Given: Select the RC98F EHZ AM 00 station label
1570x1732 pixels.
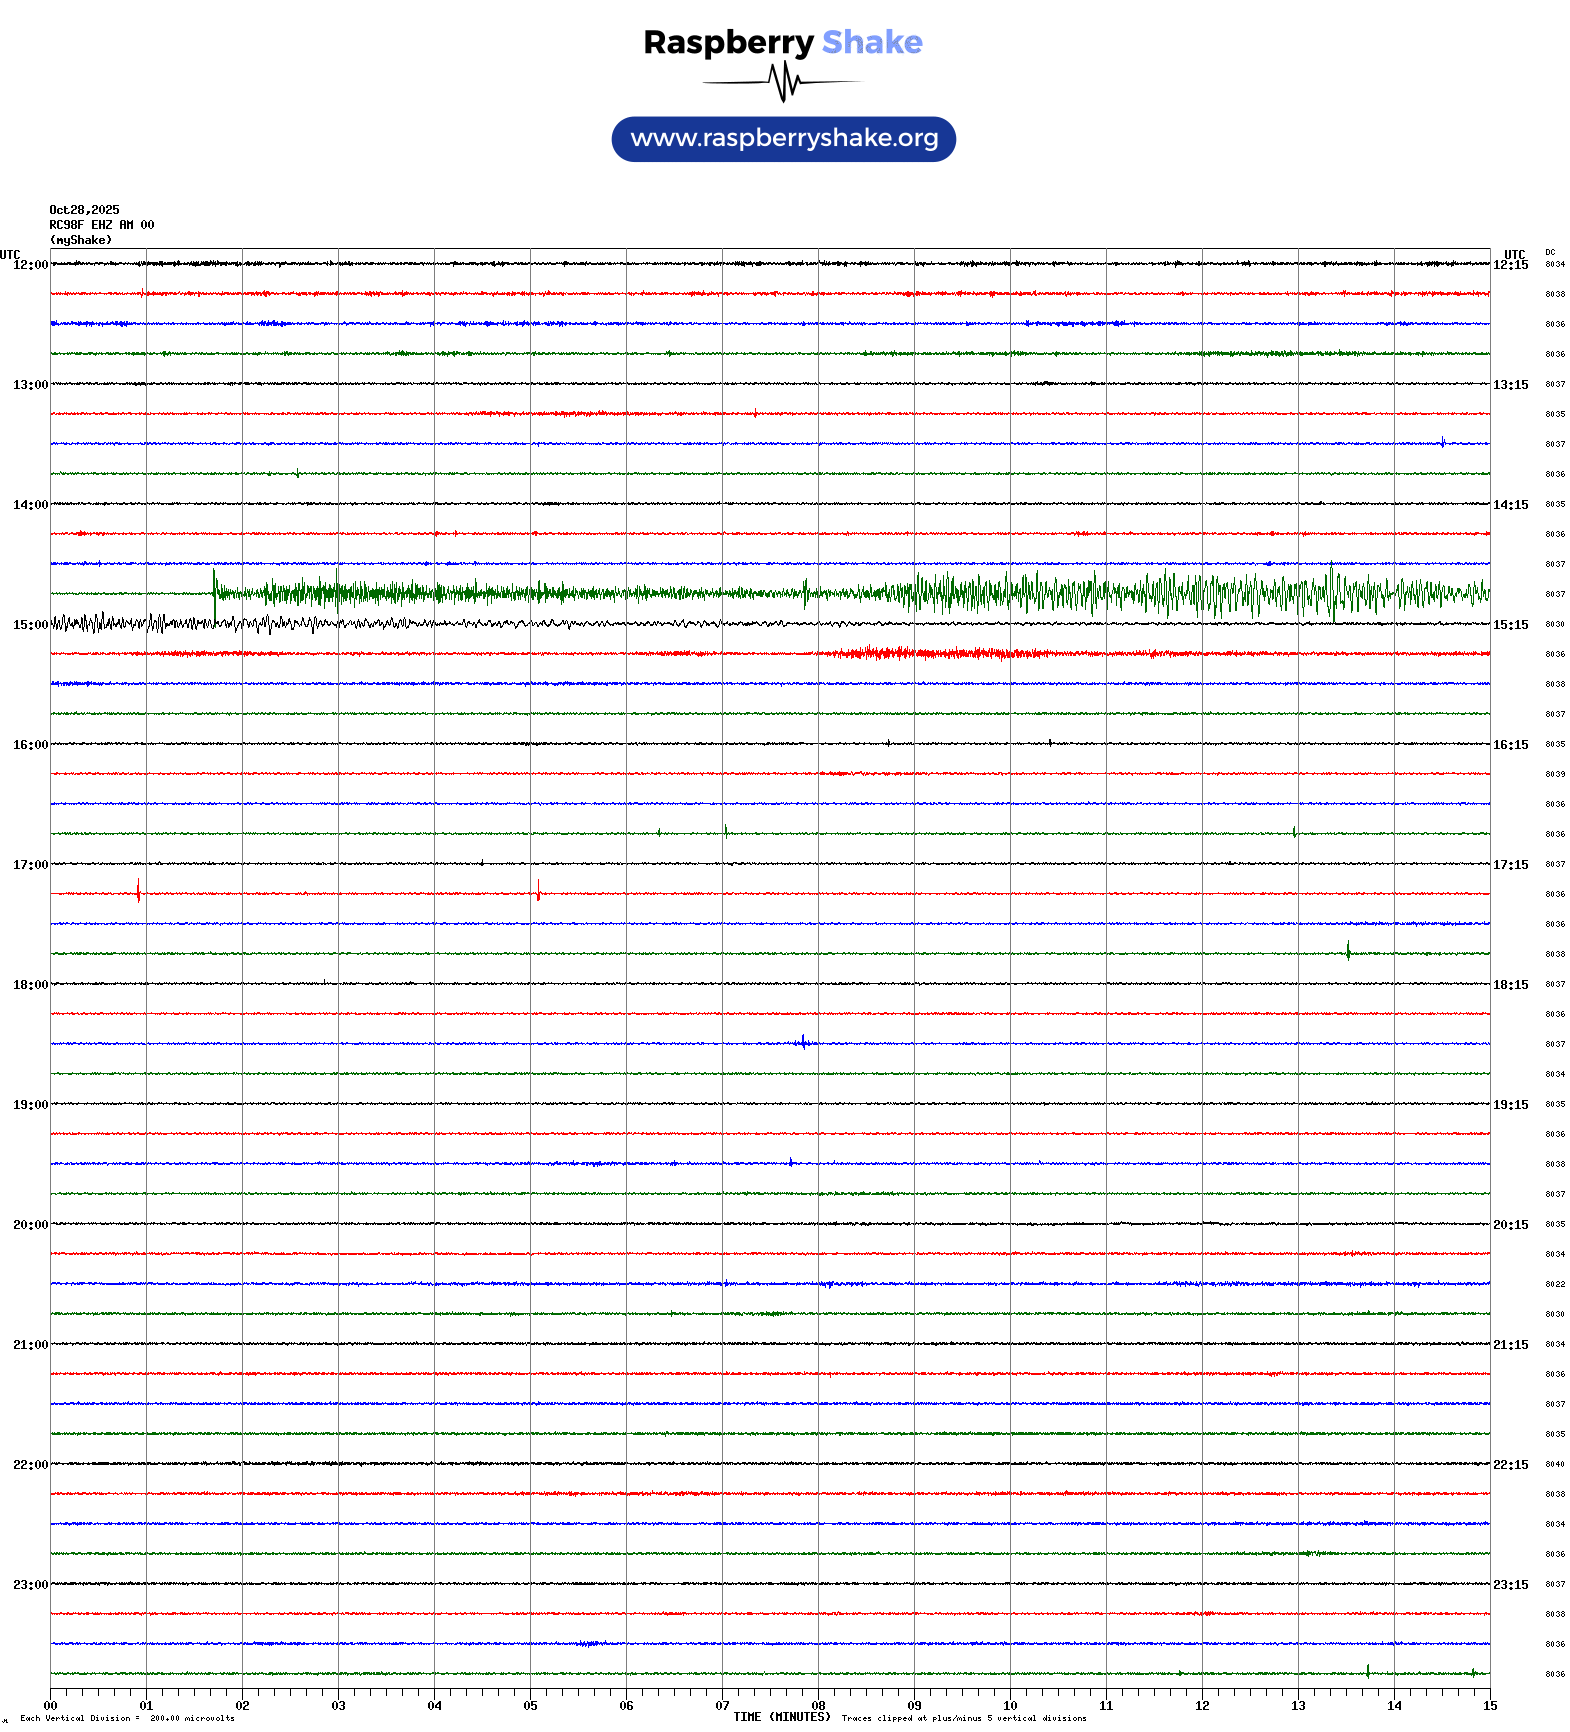Looking at the screenshot, I should [x=102, y=225].
